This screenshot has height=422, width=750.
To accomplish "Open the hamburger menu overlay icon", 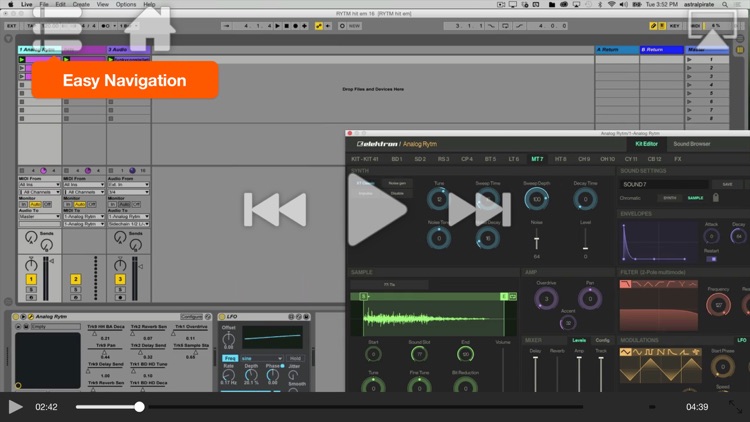I will (57, 28).
